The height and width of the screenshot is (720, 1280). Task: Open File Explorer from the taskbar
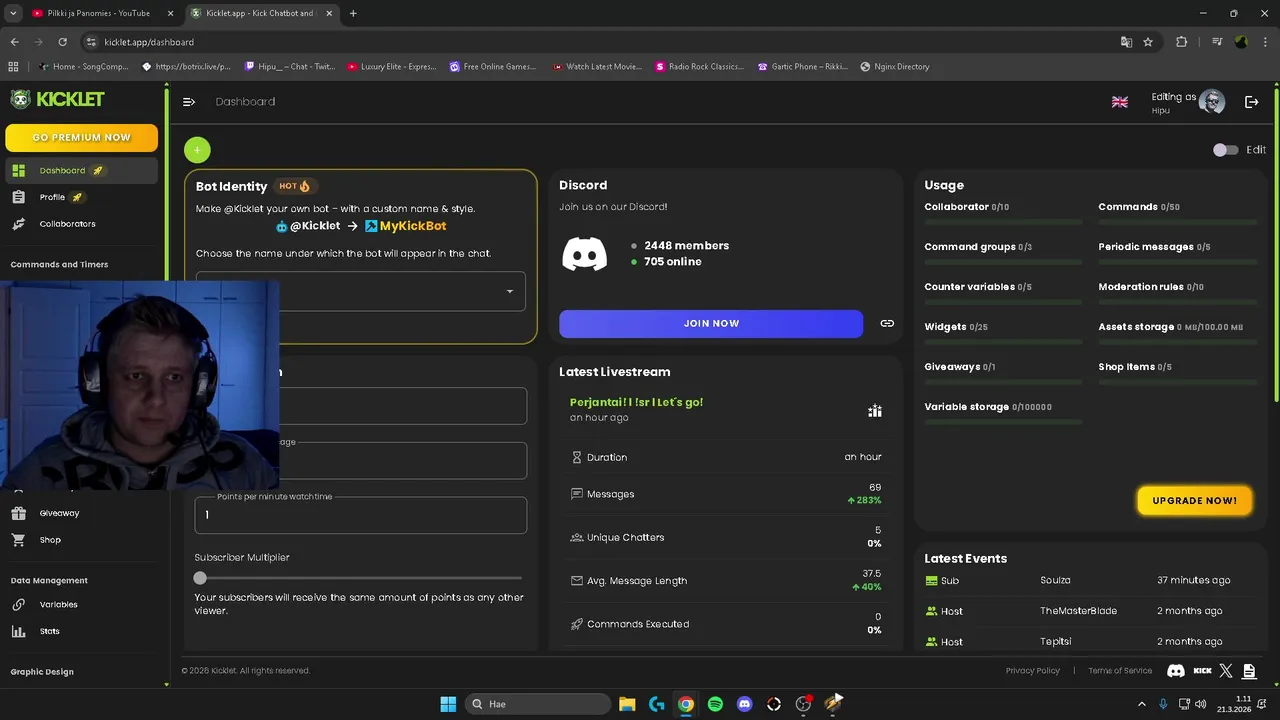(627, 704)
